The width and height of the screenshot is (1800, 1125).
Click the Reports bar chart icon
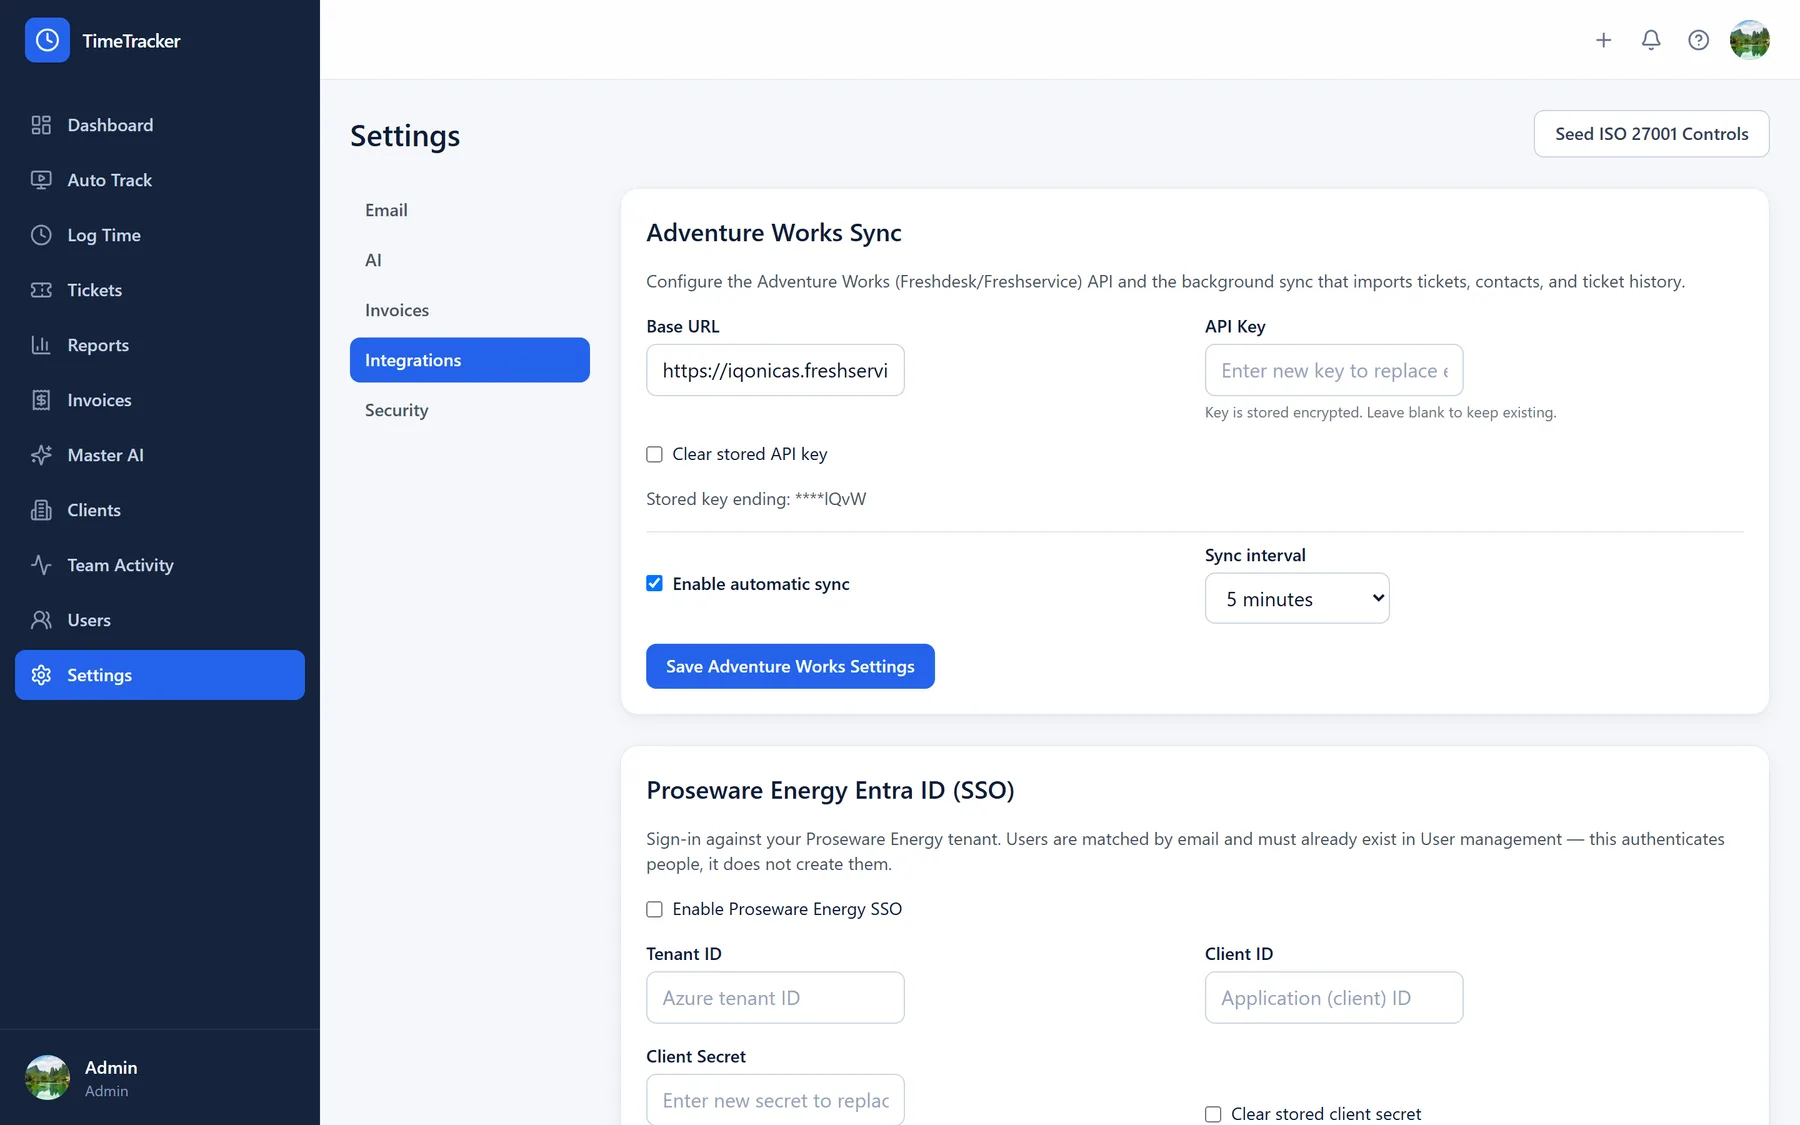pos(41,345)
